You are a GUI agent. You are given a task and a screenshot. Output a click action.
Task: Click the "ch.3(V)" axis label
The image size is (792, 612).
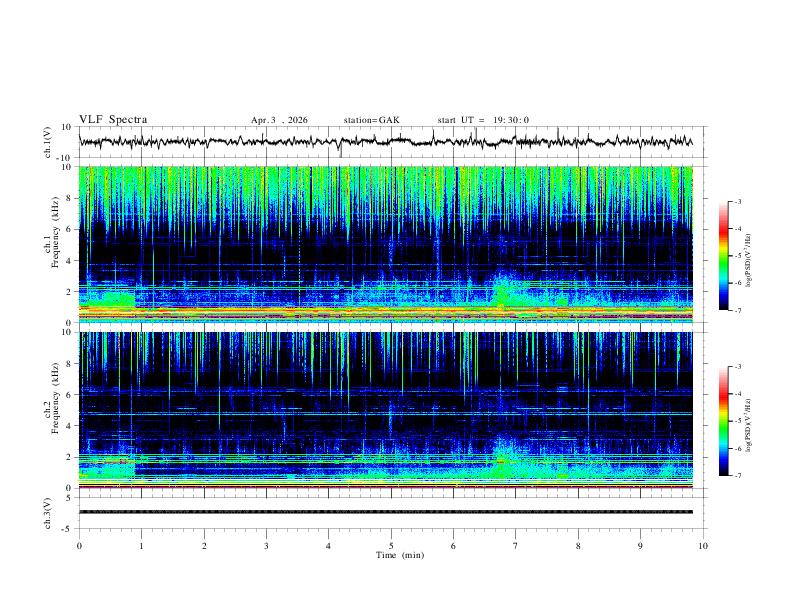[x=48, y=513]
